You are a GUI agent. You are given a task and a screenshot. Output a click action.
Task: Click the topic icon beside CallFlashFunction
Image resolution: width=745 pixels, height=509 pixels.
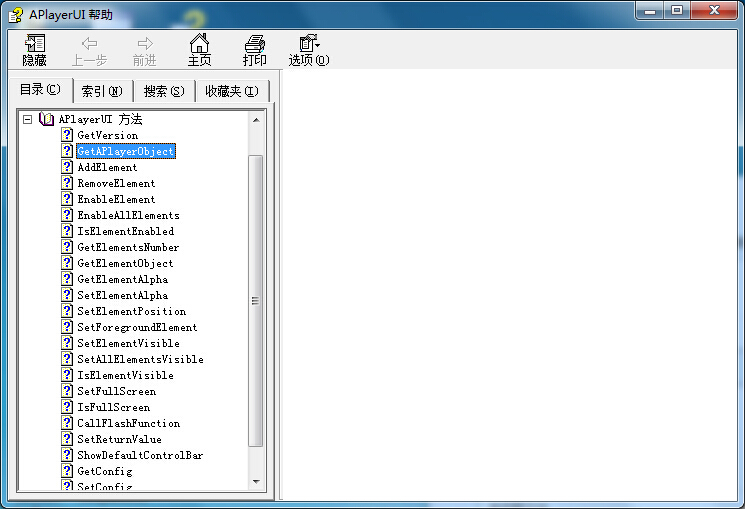click(x=67, y=423)
